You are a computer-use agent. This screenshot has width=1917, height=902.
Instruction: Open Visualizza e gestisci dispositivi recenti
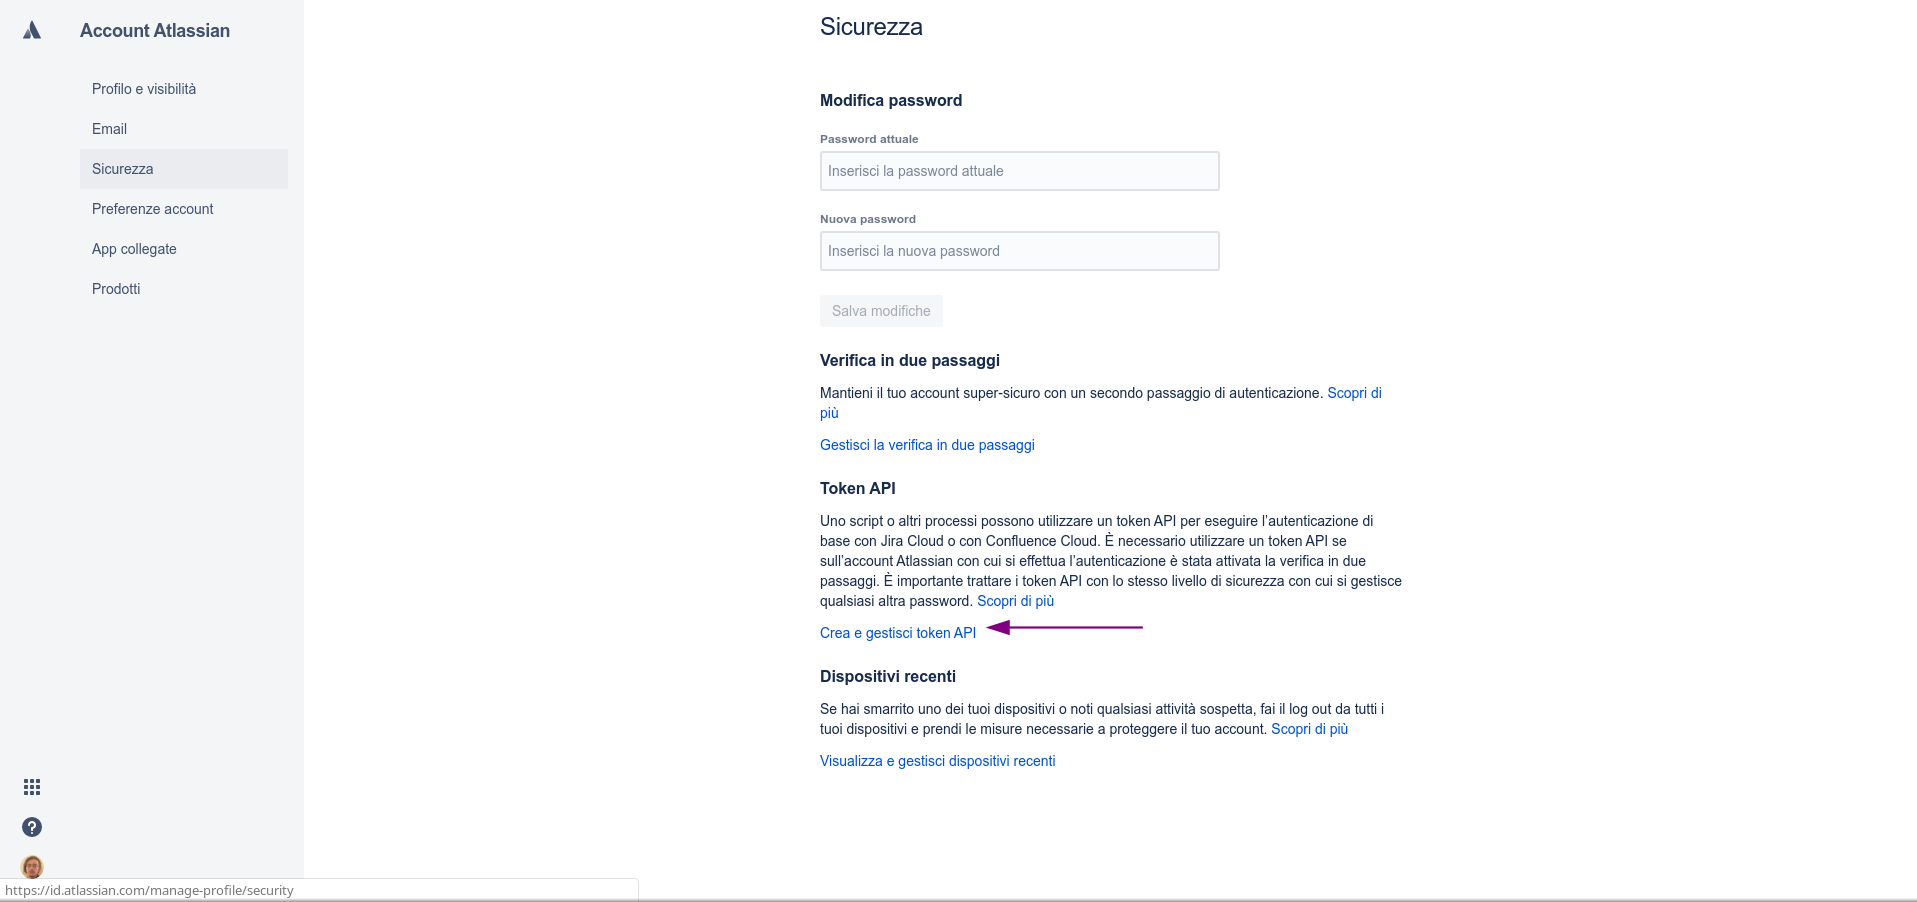pyautogui.click(x=937, y=761)
